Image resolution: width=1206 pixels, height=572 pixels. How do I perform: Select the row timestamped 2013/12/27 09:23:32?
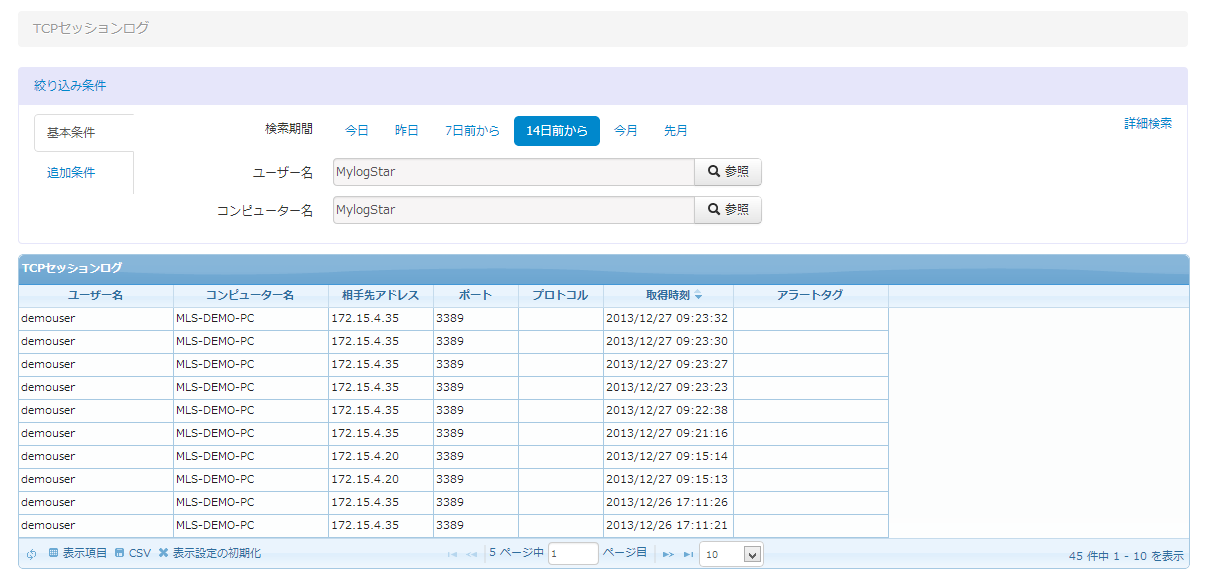coord(454,319)
